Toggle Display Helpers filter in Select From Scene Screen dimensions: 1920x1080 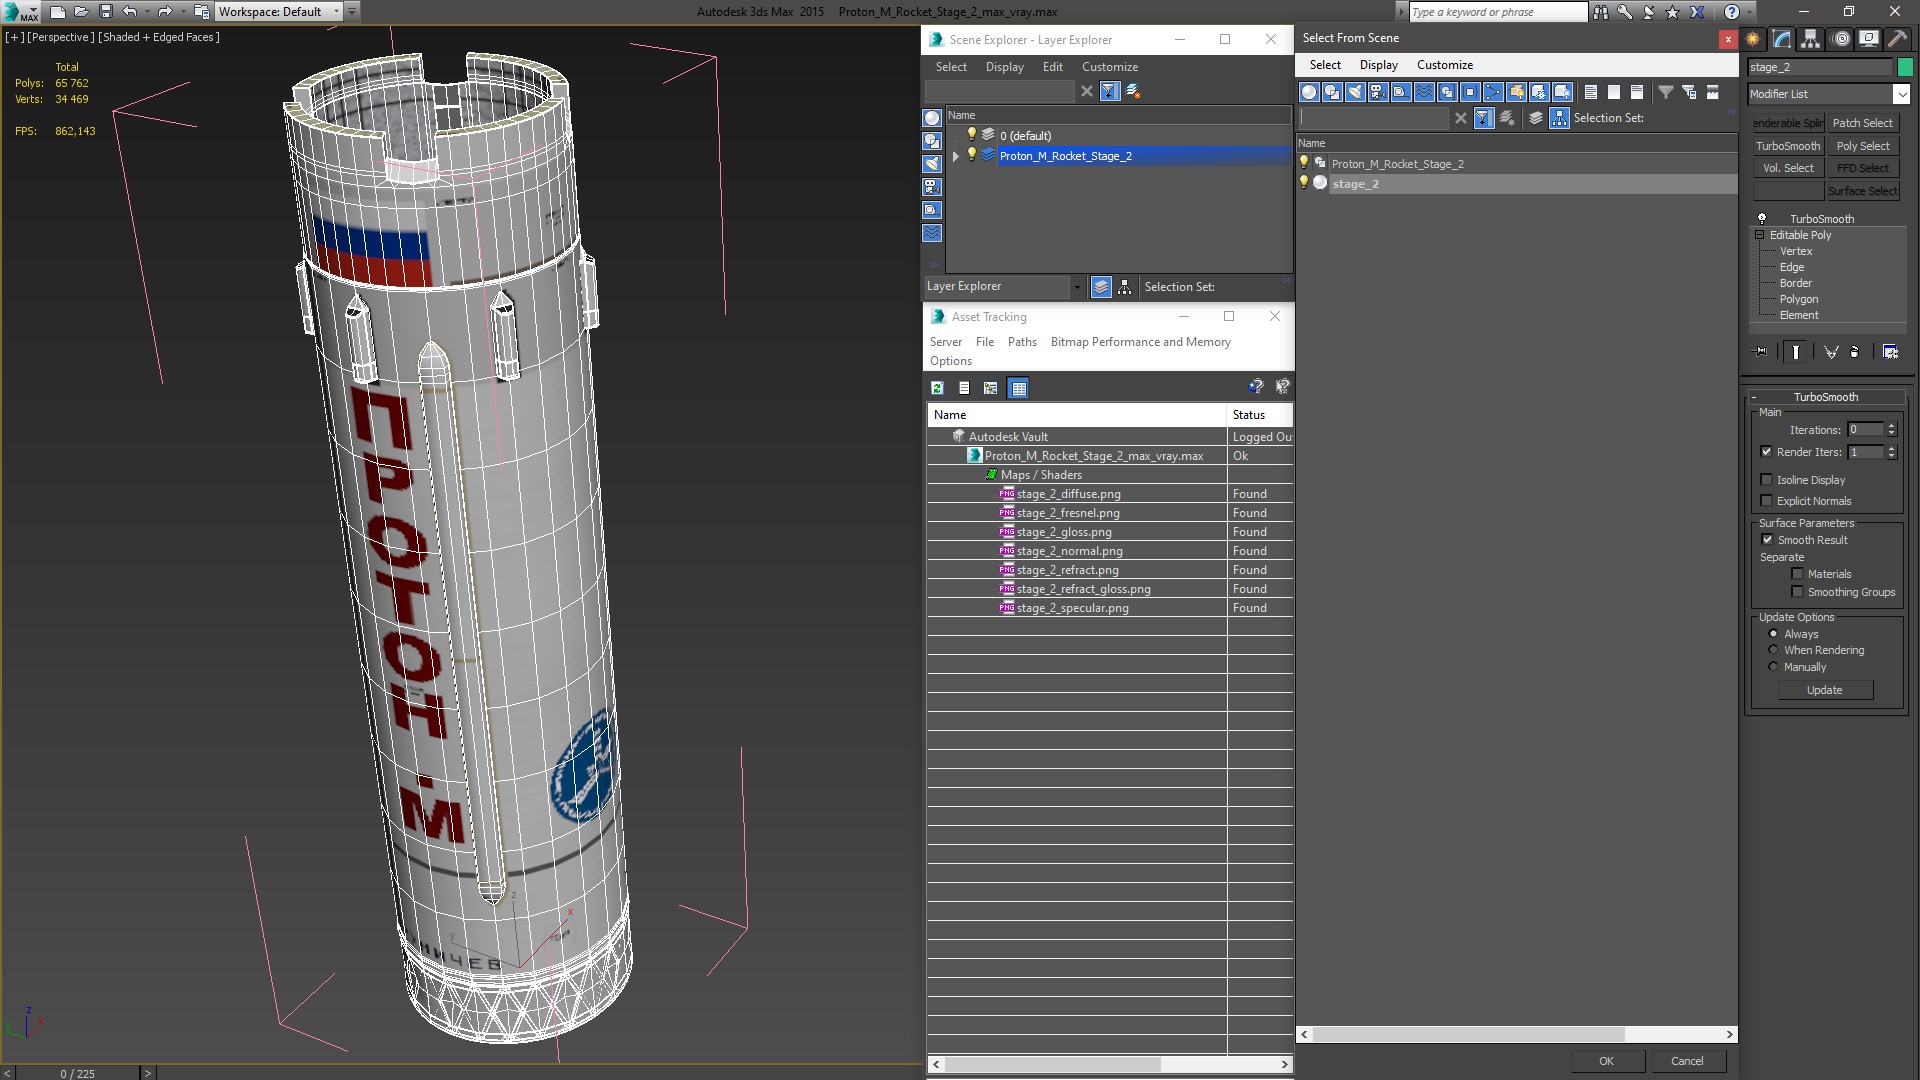pyautogui.click(x=1401, y=92)
